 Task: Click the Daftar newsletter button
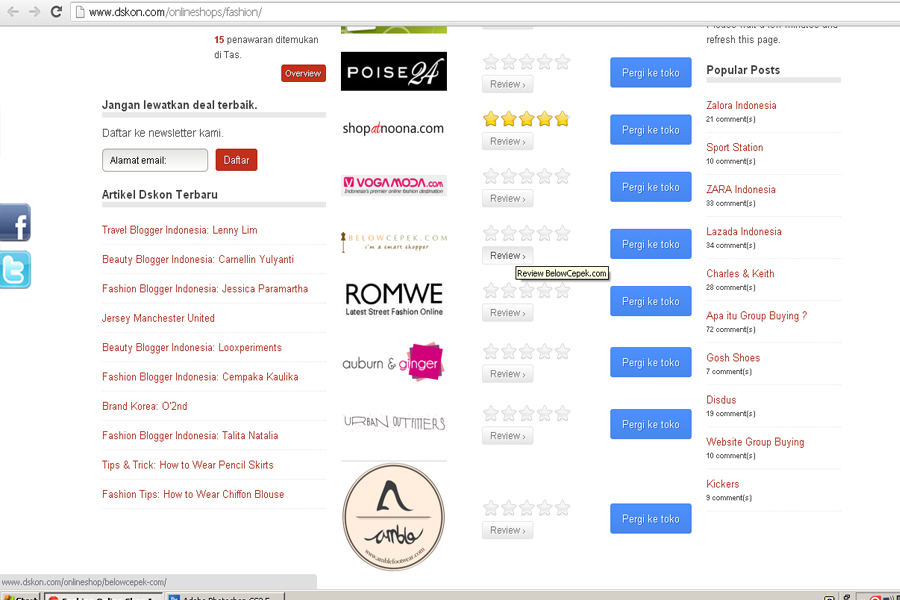[236, 160]
